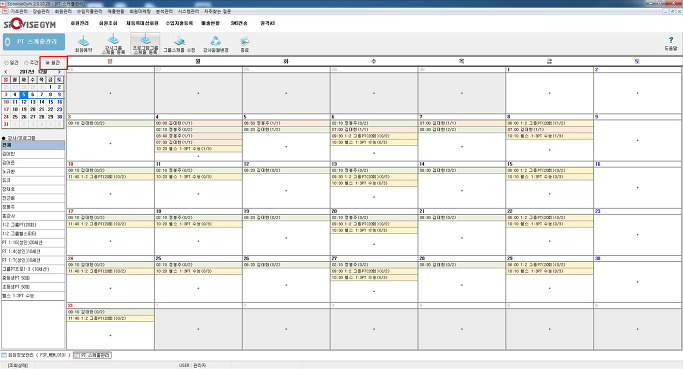This screenshot has width=683, height=369.
Task: Select 그룹PT프로1:3 (10세션) in program list
Action: click(33, 269)
